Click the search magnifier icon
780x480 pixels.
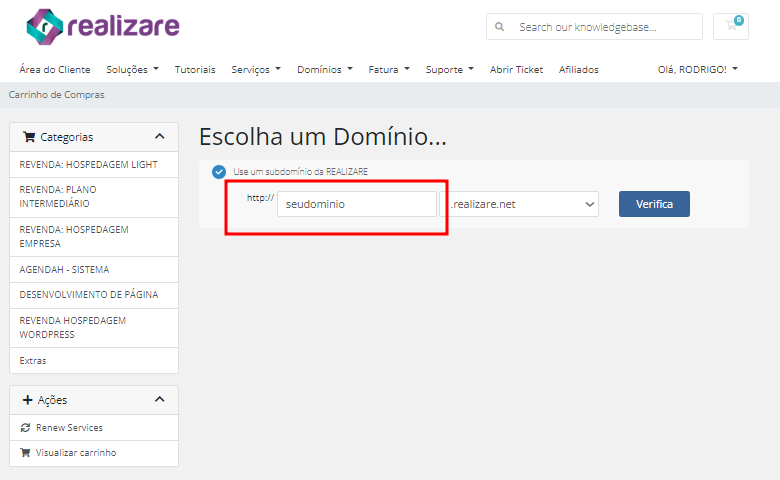coord(499,26)
